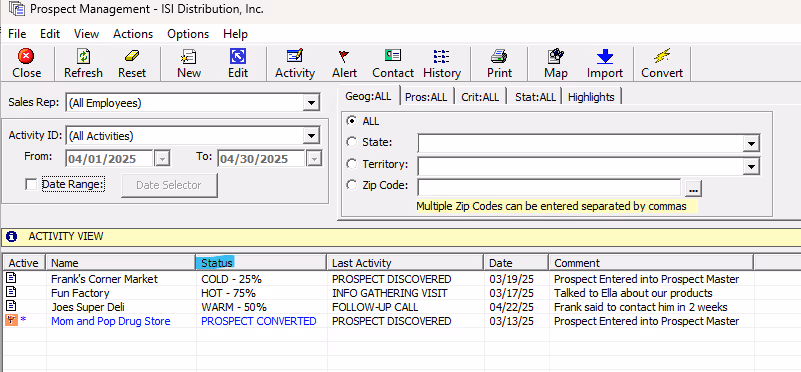Click Joes Super Deli document icon
Screen dimensions: 801x372
tap(11, 306)
